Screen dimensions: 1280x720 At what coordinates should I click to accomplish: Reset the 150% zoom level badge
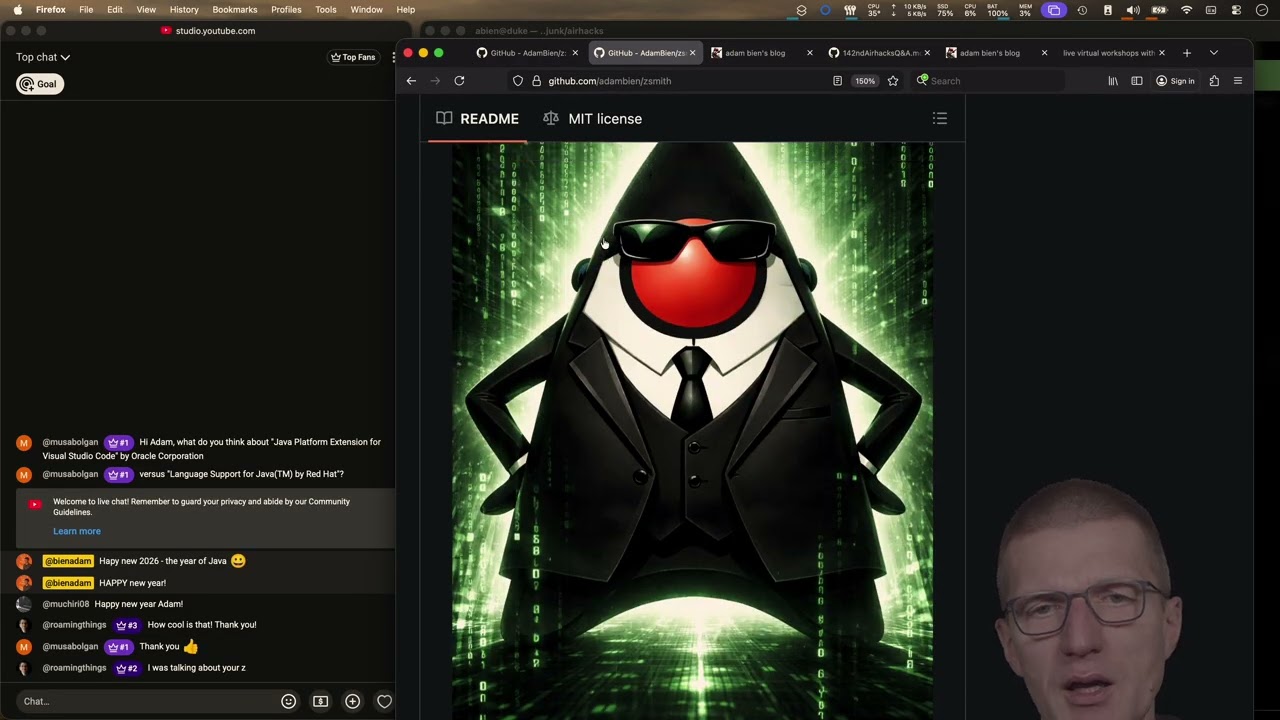[x=865, y=81]
